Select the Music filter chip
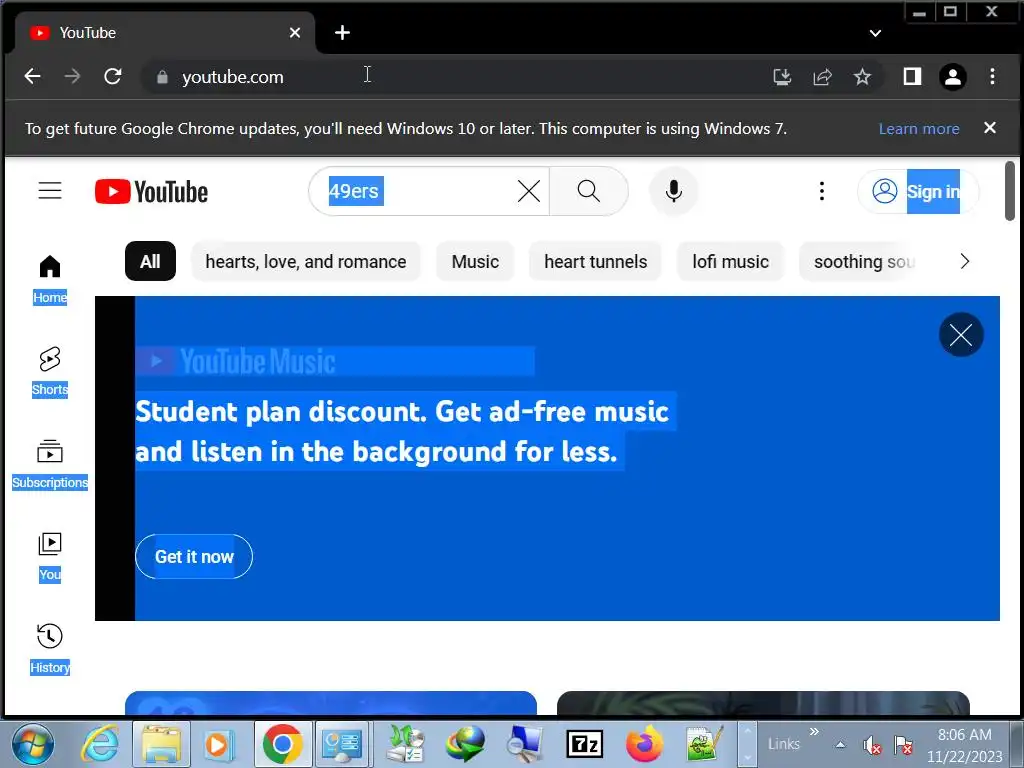The image size is (1024, 768). pos(475,261)
